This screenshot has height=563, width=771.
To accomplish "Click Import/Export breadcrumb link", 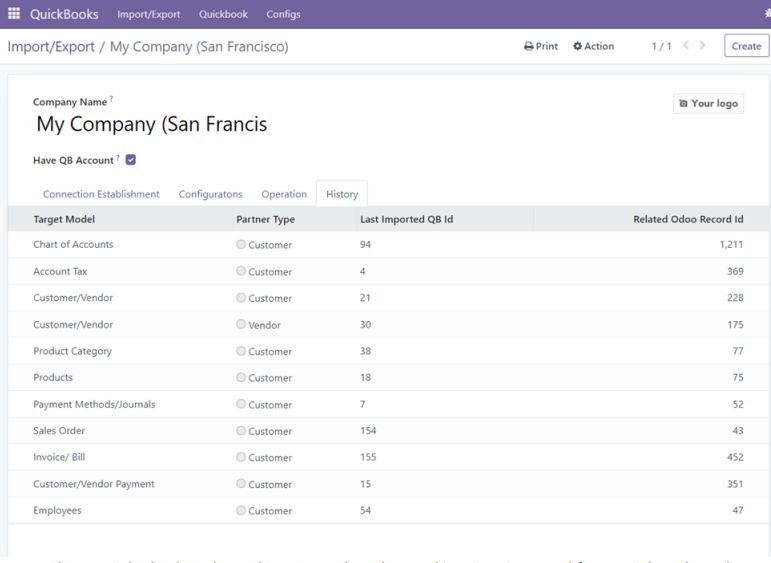I will coord(51,47).
